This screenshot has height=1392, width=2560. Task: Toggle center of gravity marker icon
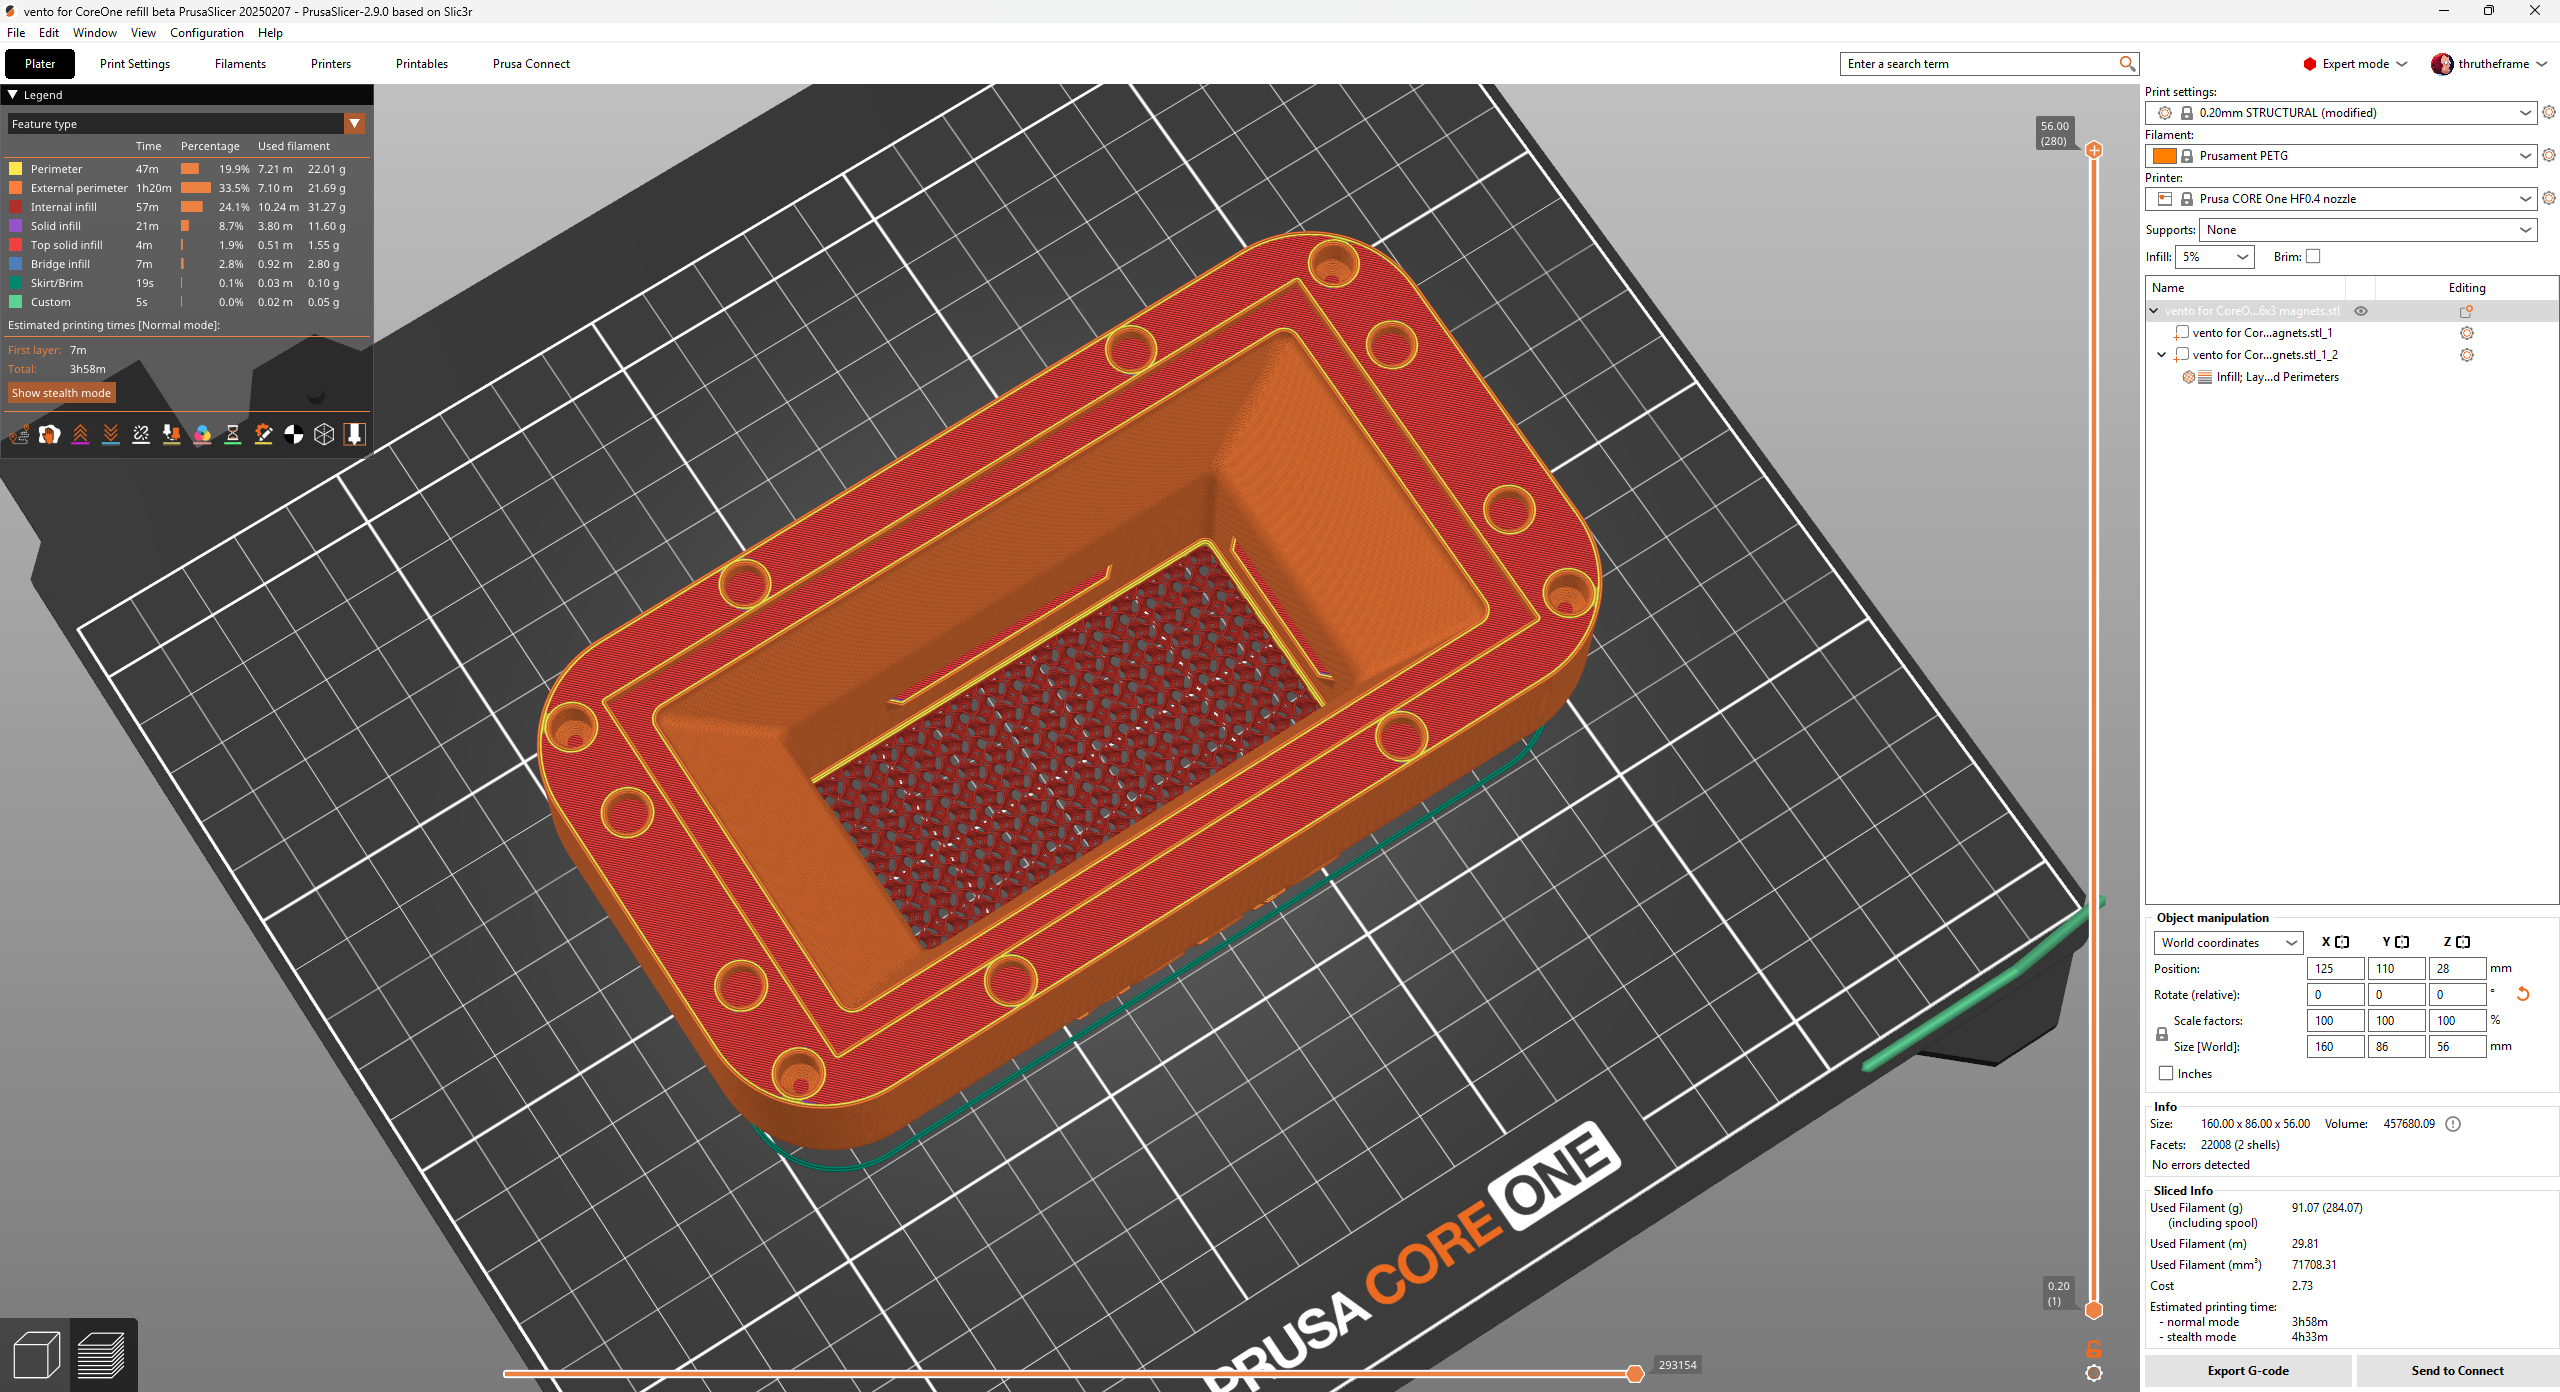point(294,434)
